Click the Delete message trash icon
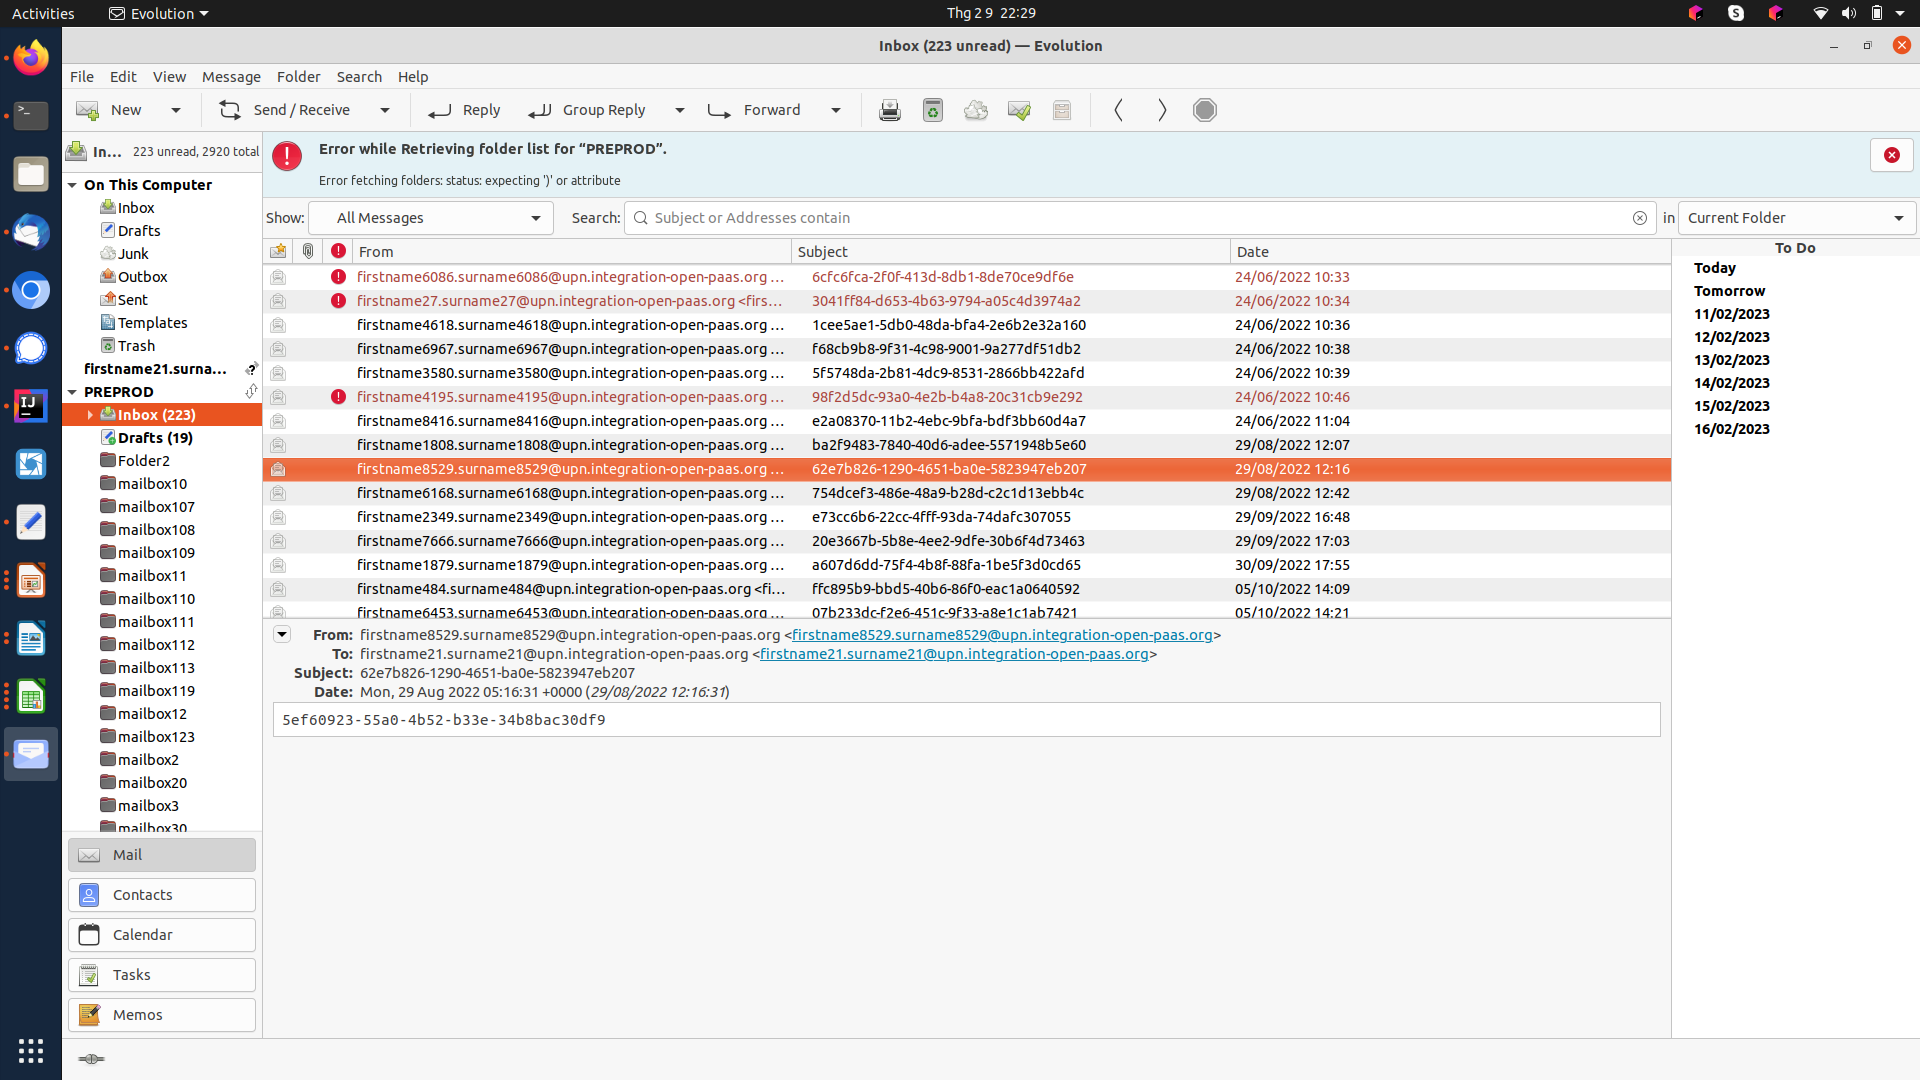 [x=932, y=110]
